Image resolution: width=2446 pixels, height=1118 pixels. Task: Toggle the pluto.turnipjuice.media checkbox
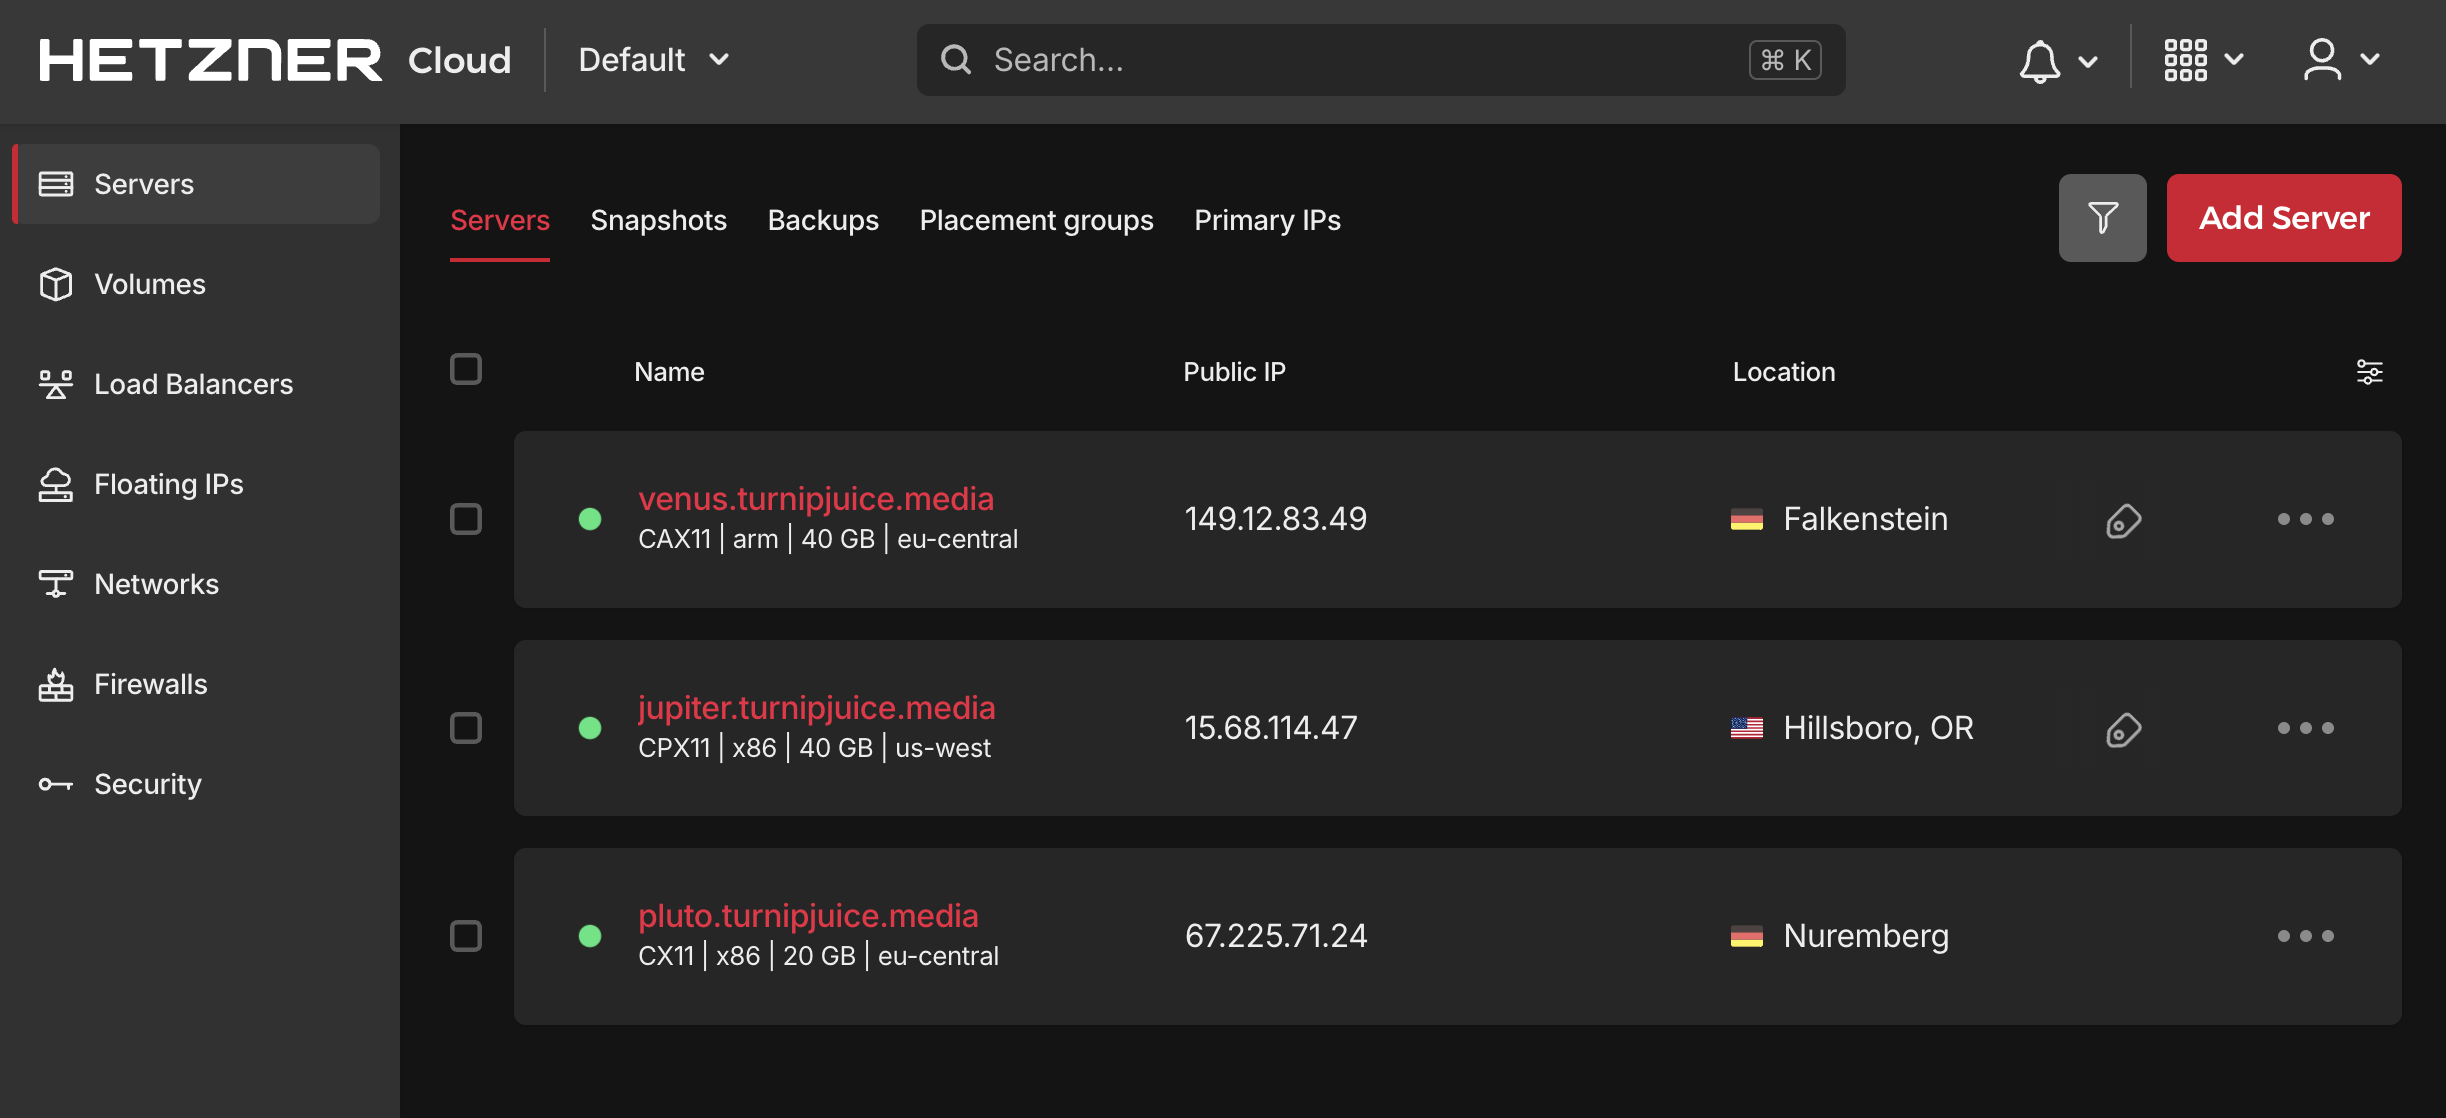[466, 936]
